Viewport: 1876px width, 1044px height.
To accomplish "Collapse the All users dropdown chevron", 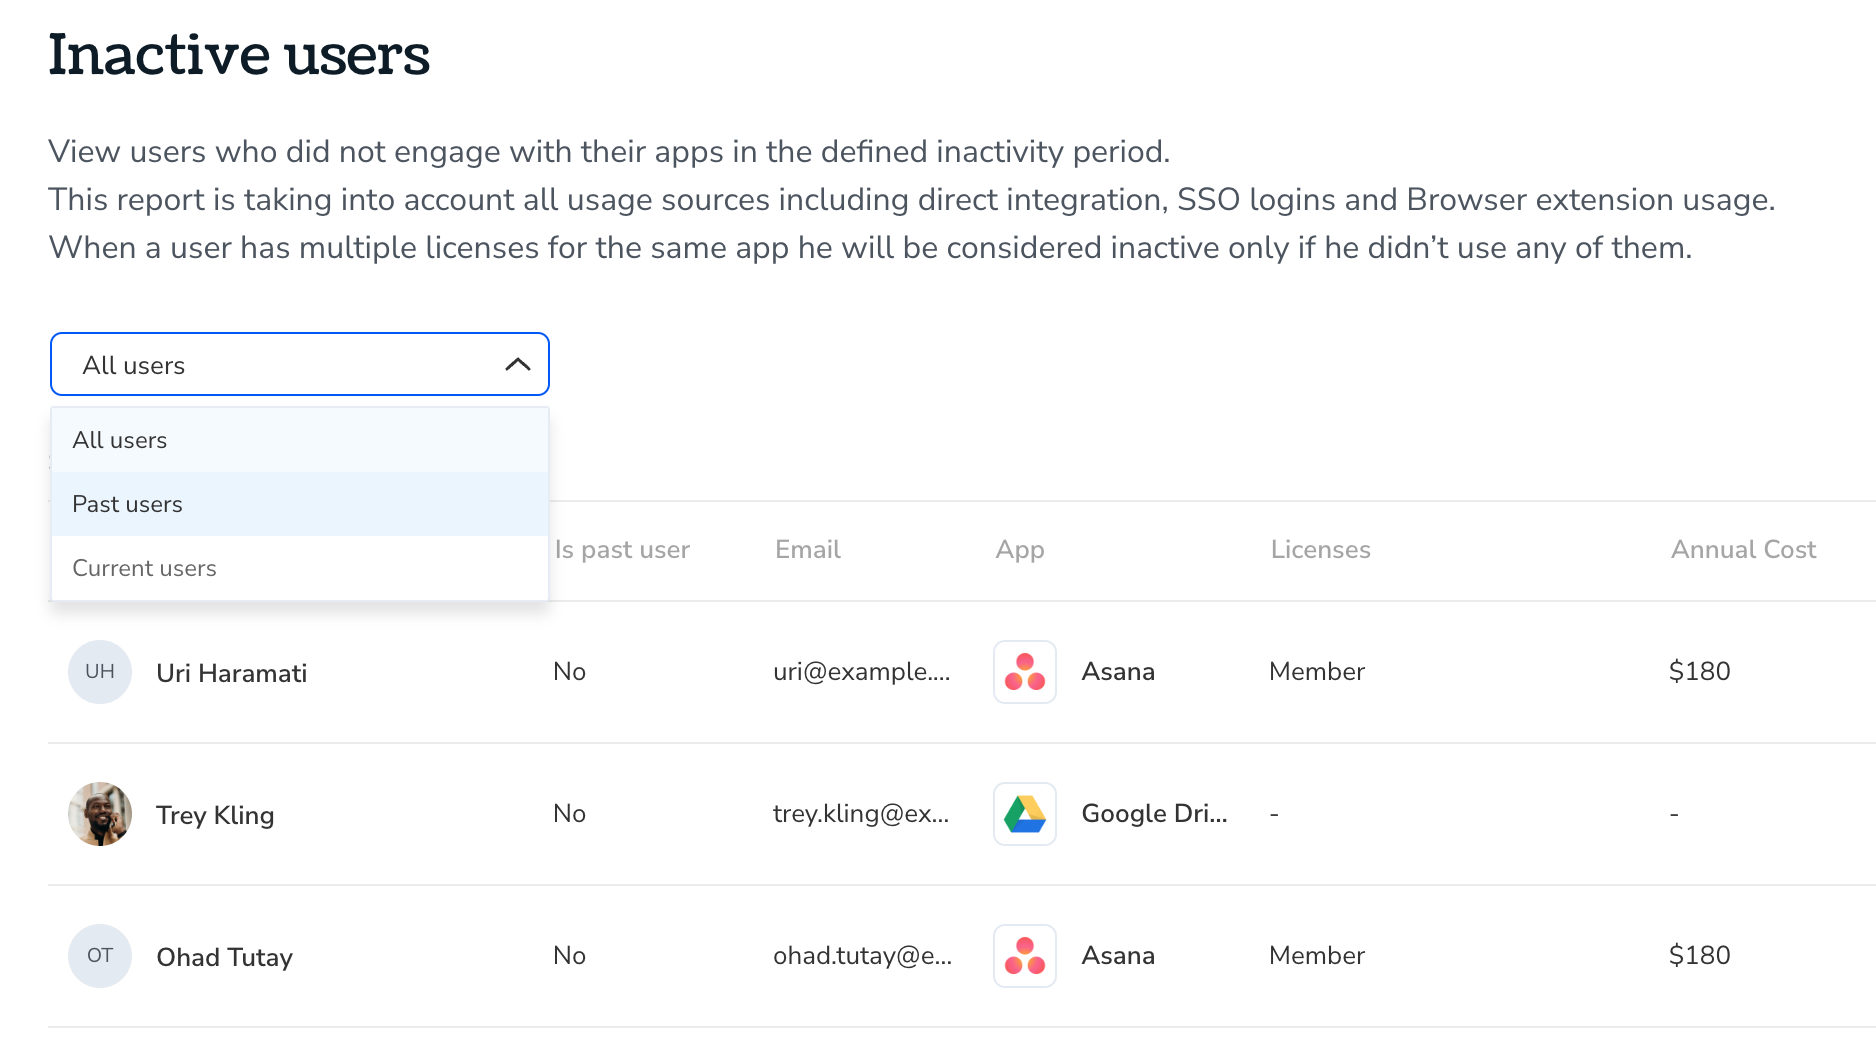I will tap(517, 365).
